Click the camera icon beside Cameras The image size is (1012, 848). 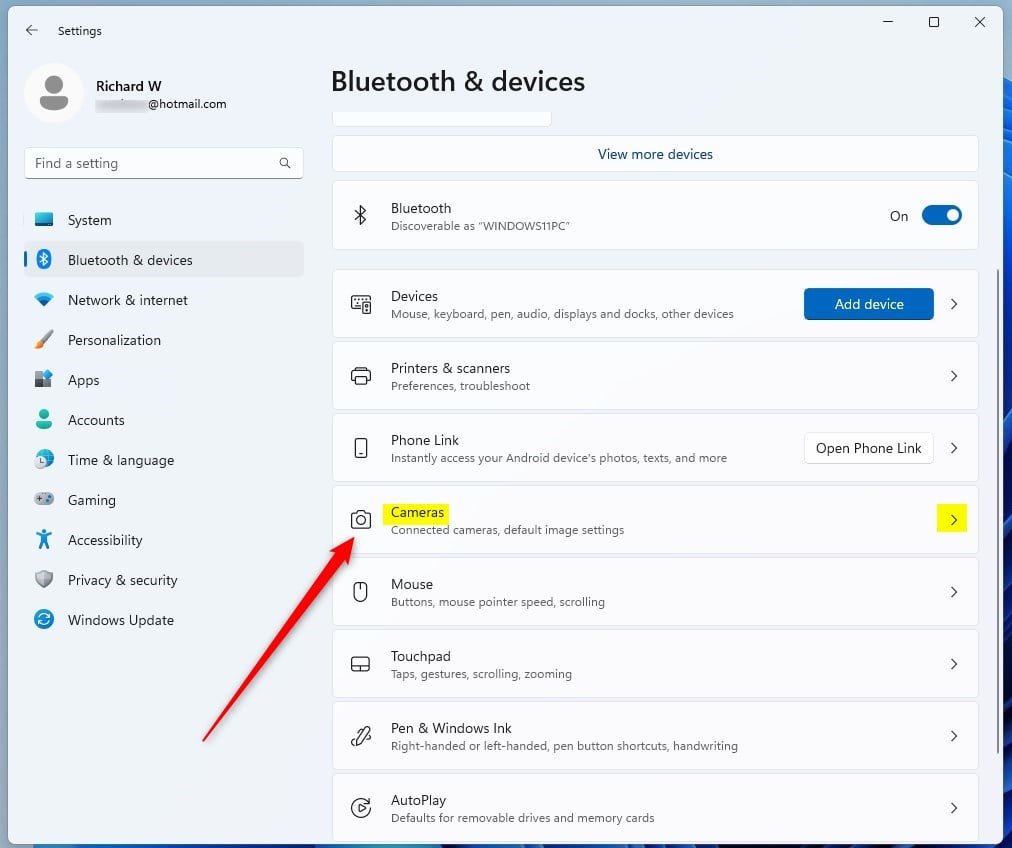point(361,520)
